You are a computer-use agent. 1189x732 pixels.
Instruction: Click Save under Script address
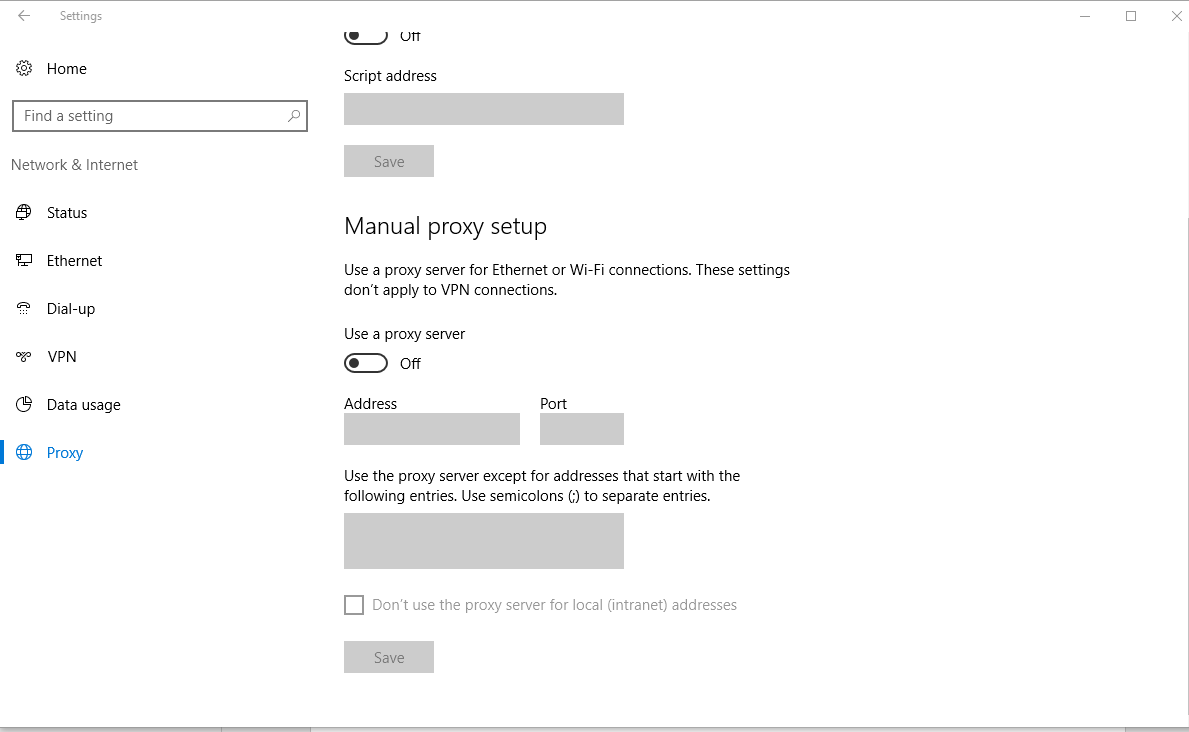[x=389, y=161]
